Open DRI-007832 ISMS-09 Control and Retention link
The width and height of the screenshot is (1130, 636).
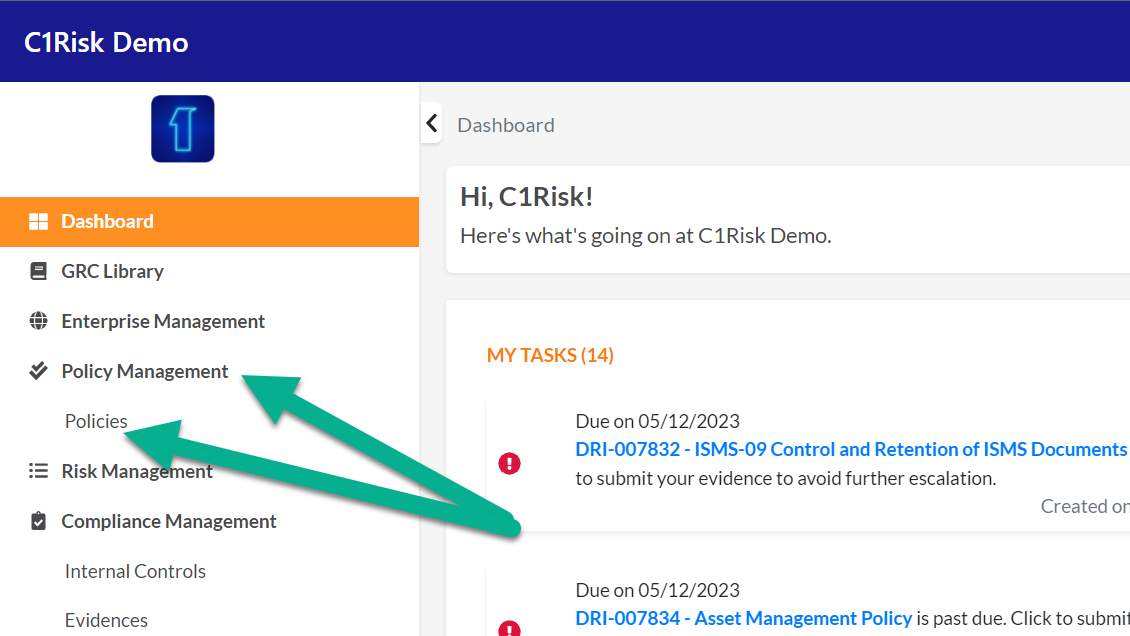tap(851, 449)
